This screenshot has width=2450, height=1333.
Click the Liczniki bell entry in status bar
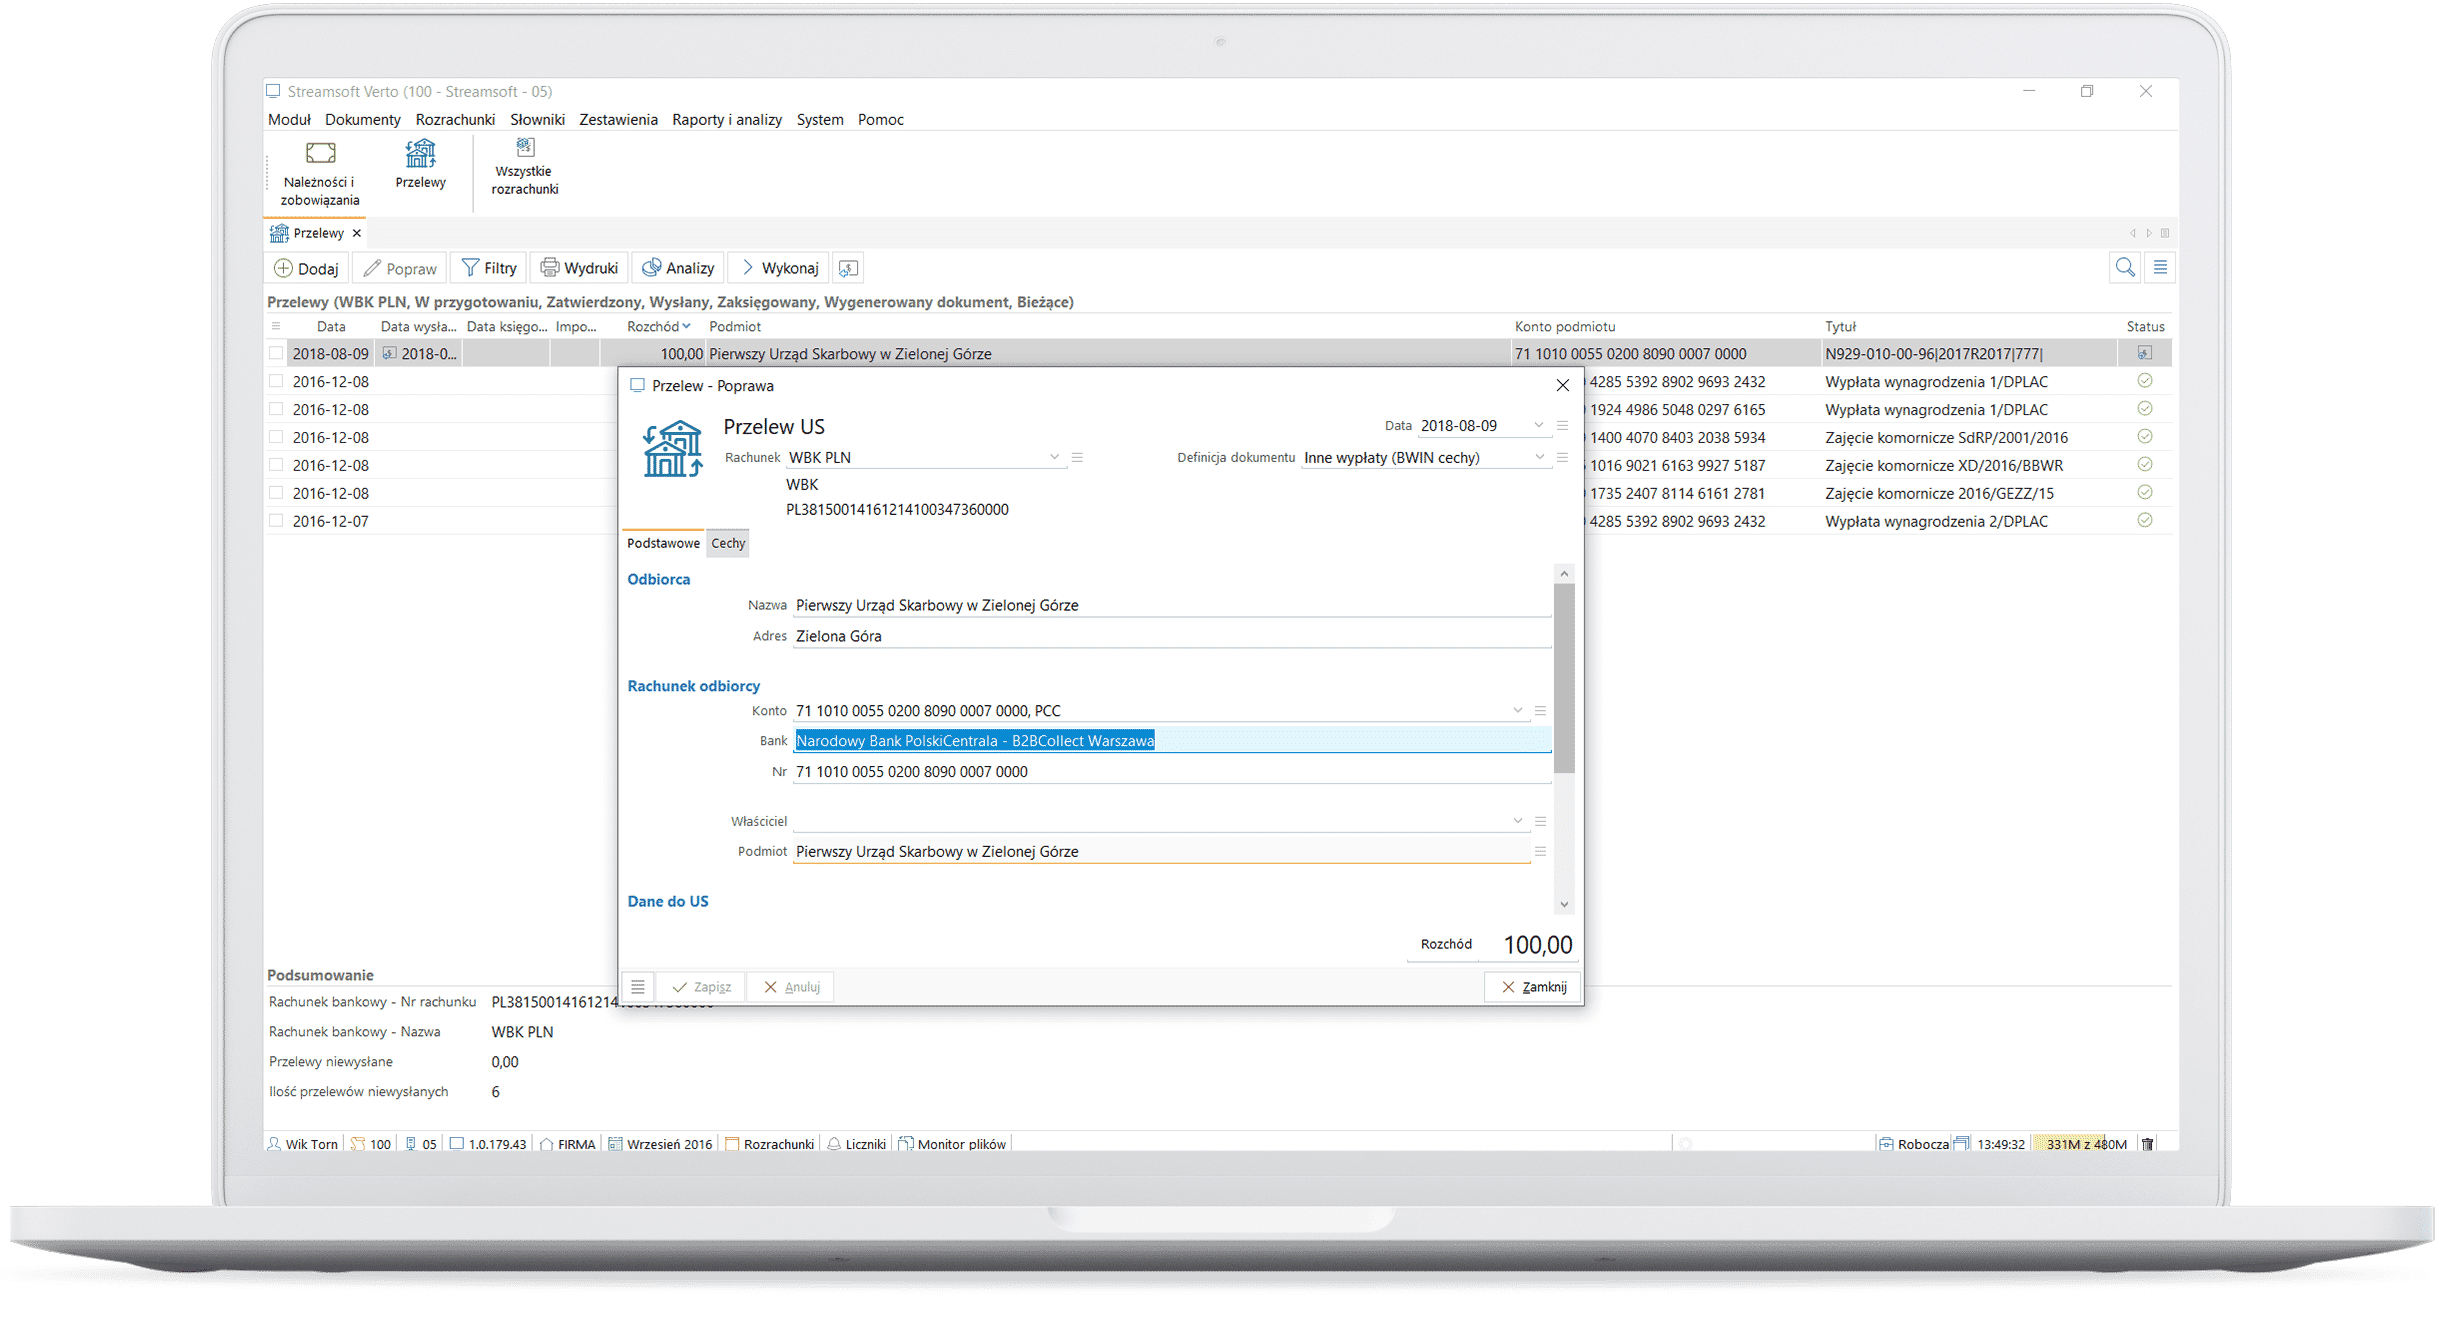click(x=856, y=1144)
